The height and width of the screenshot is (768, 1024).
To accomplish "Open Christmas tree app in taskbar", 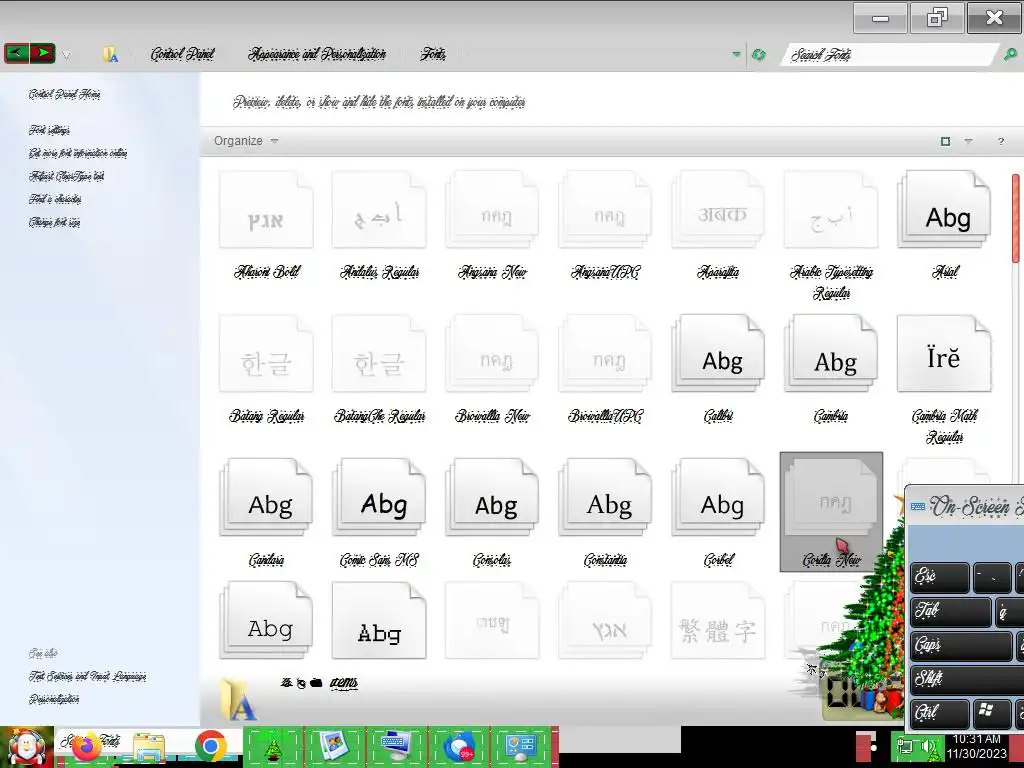I will tap(272, 746).
